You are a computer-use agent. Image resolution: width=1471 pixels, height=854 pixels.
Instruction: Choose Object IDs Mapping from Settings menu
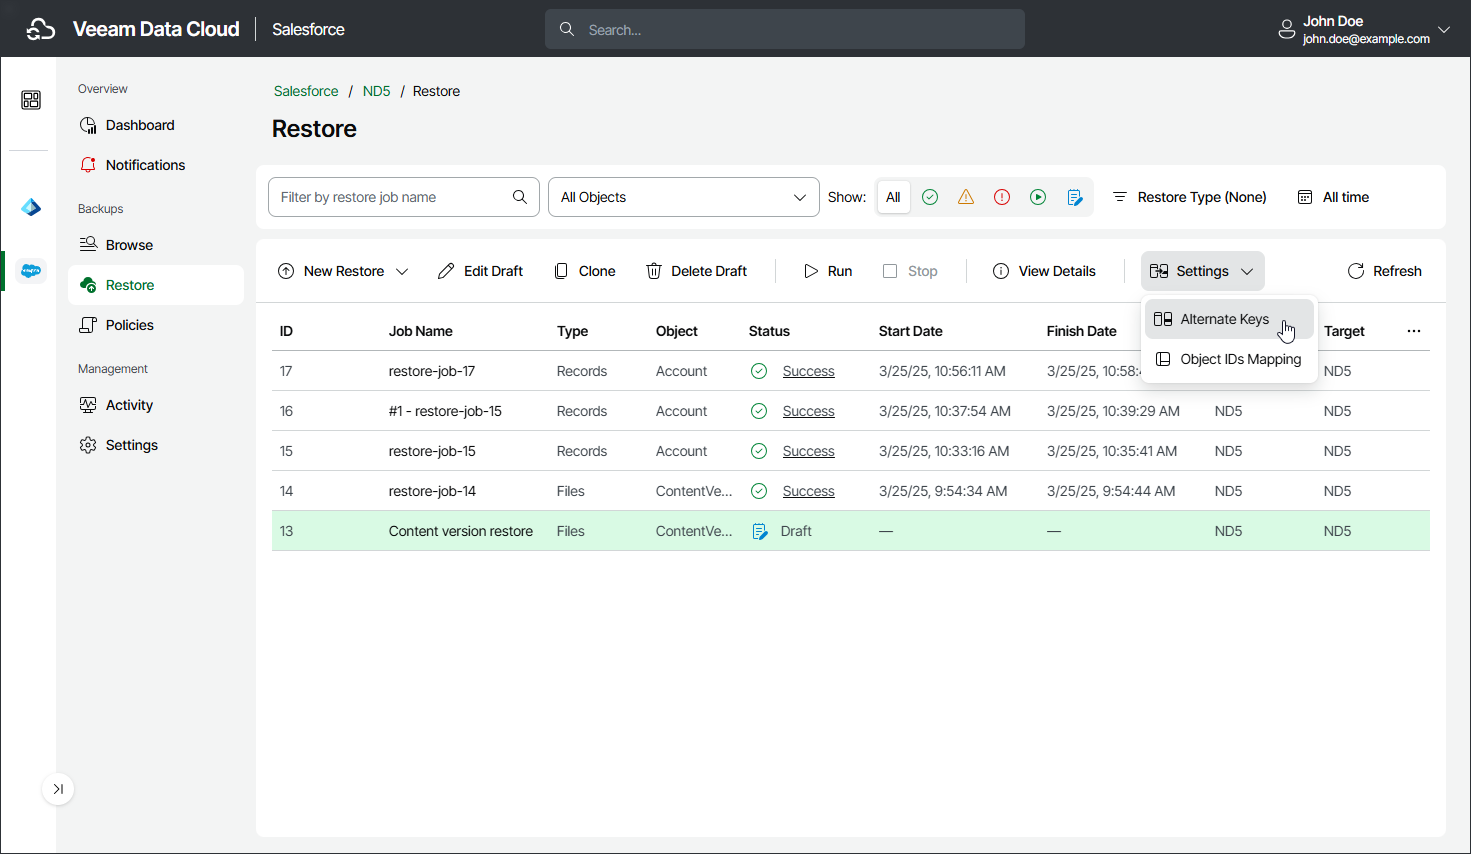click(x=1229, y=359)
